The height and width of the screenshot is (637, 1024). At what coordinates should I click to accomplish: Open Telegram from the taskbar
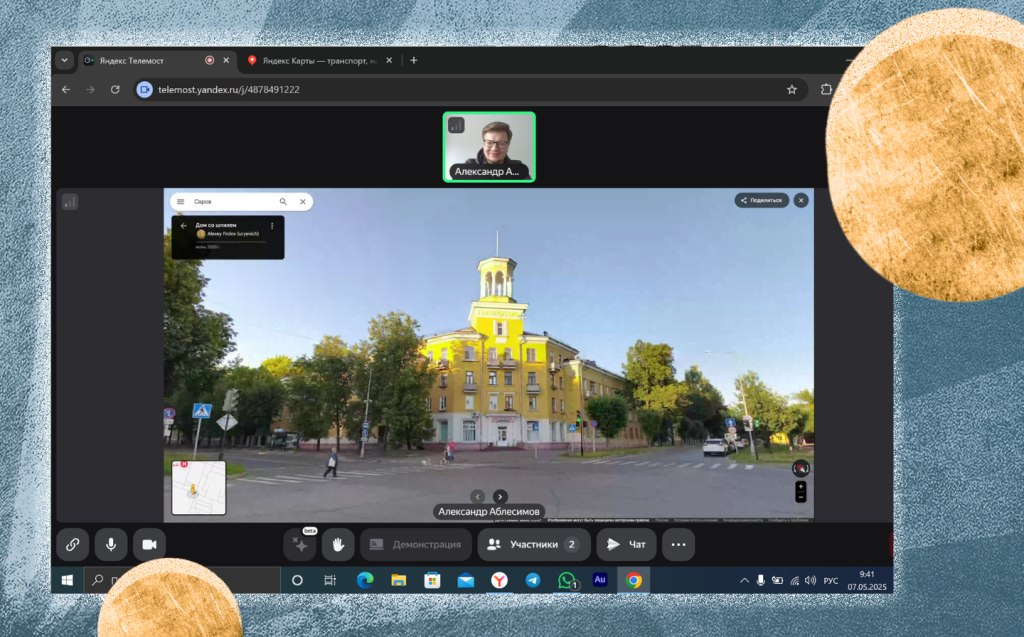tap(533, 580)
